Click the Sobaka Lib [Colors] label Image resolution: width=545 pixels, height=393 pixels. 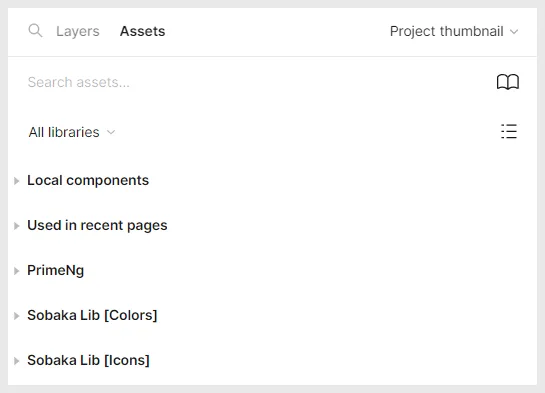click(92, 315)
